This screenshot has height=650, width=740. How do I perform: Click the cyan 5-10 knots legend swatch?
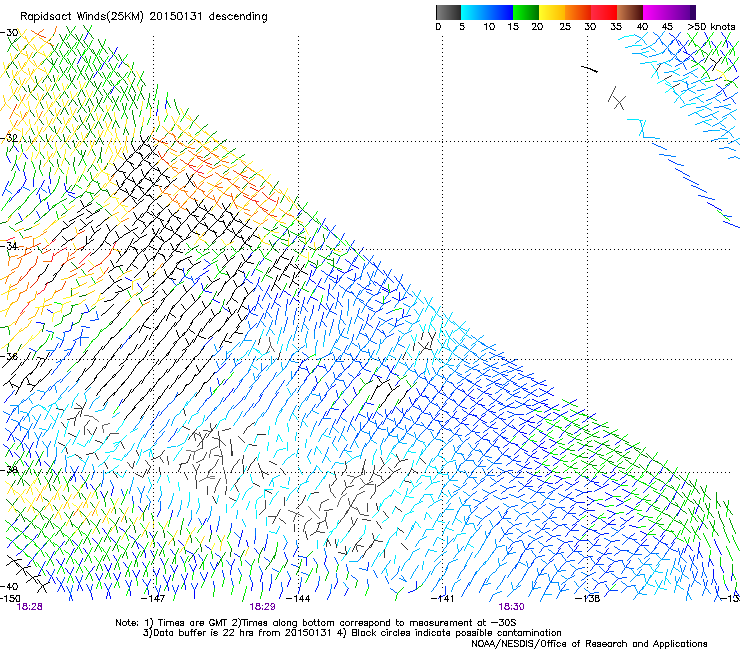(x=474, y=12)
